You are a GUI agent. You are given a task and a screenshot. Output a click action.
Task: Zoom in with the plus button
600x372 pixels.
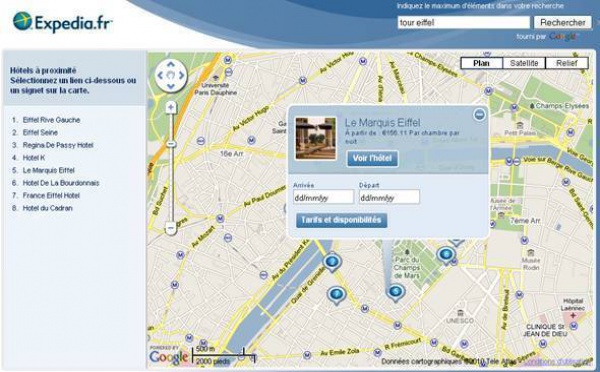(x=171, y=107)
